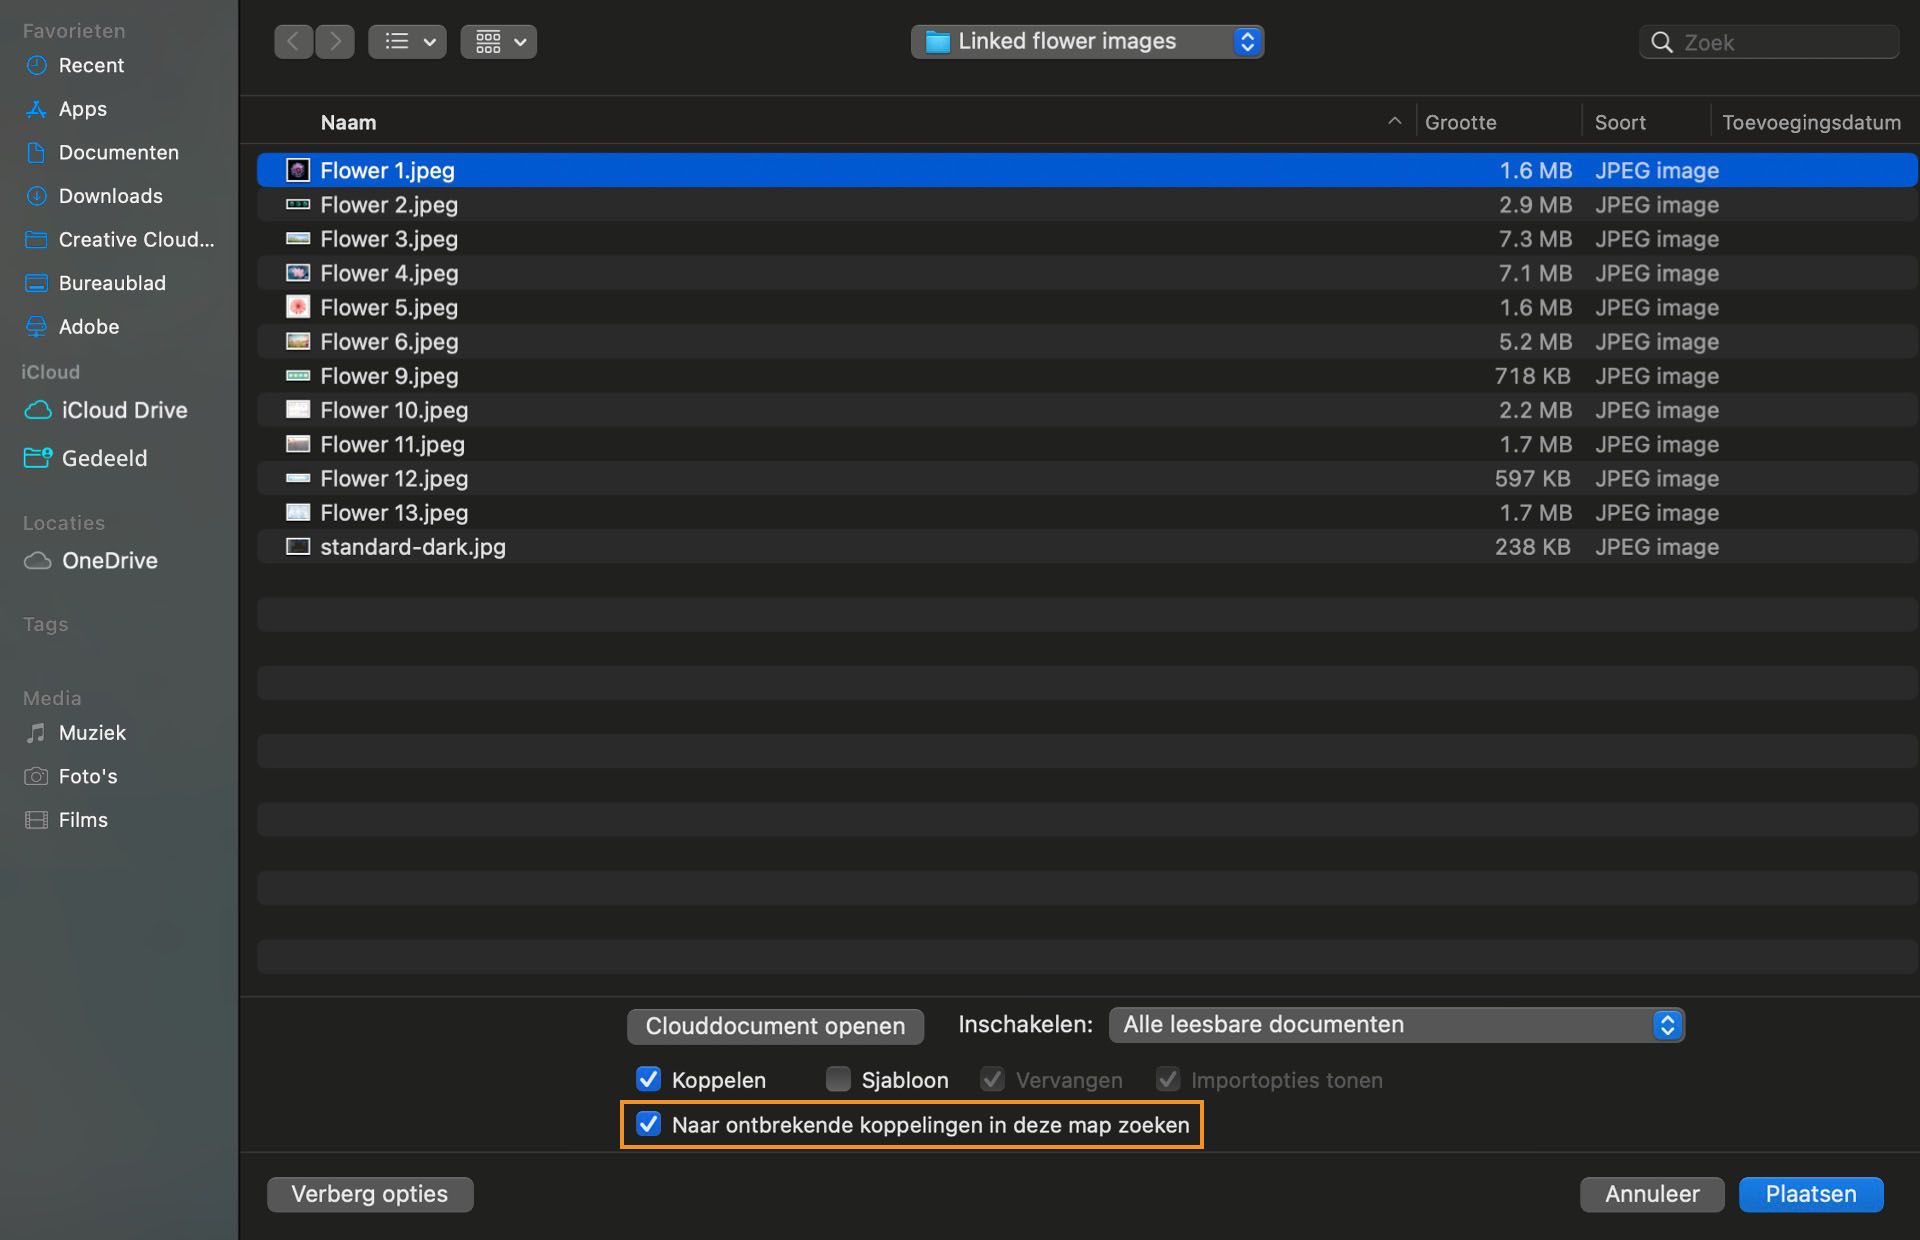Select iCloud Drive in sidebar
This screenshot has width=1920, height=1240.
click(124, 410)
